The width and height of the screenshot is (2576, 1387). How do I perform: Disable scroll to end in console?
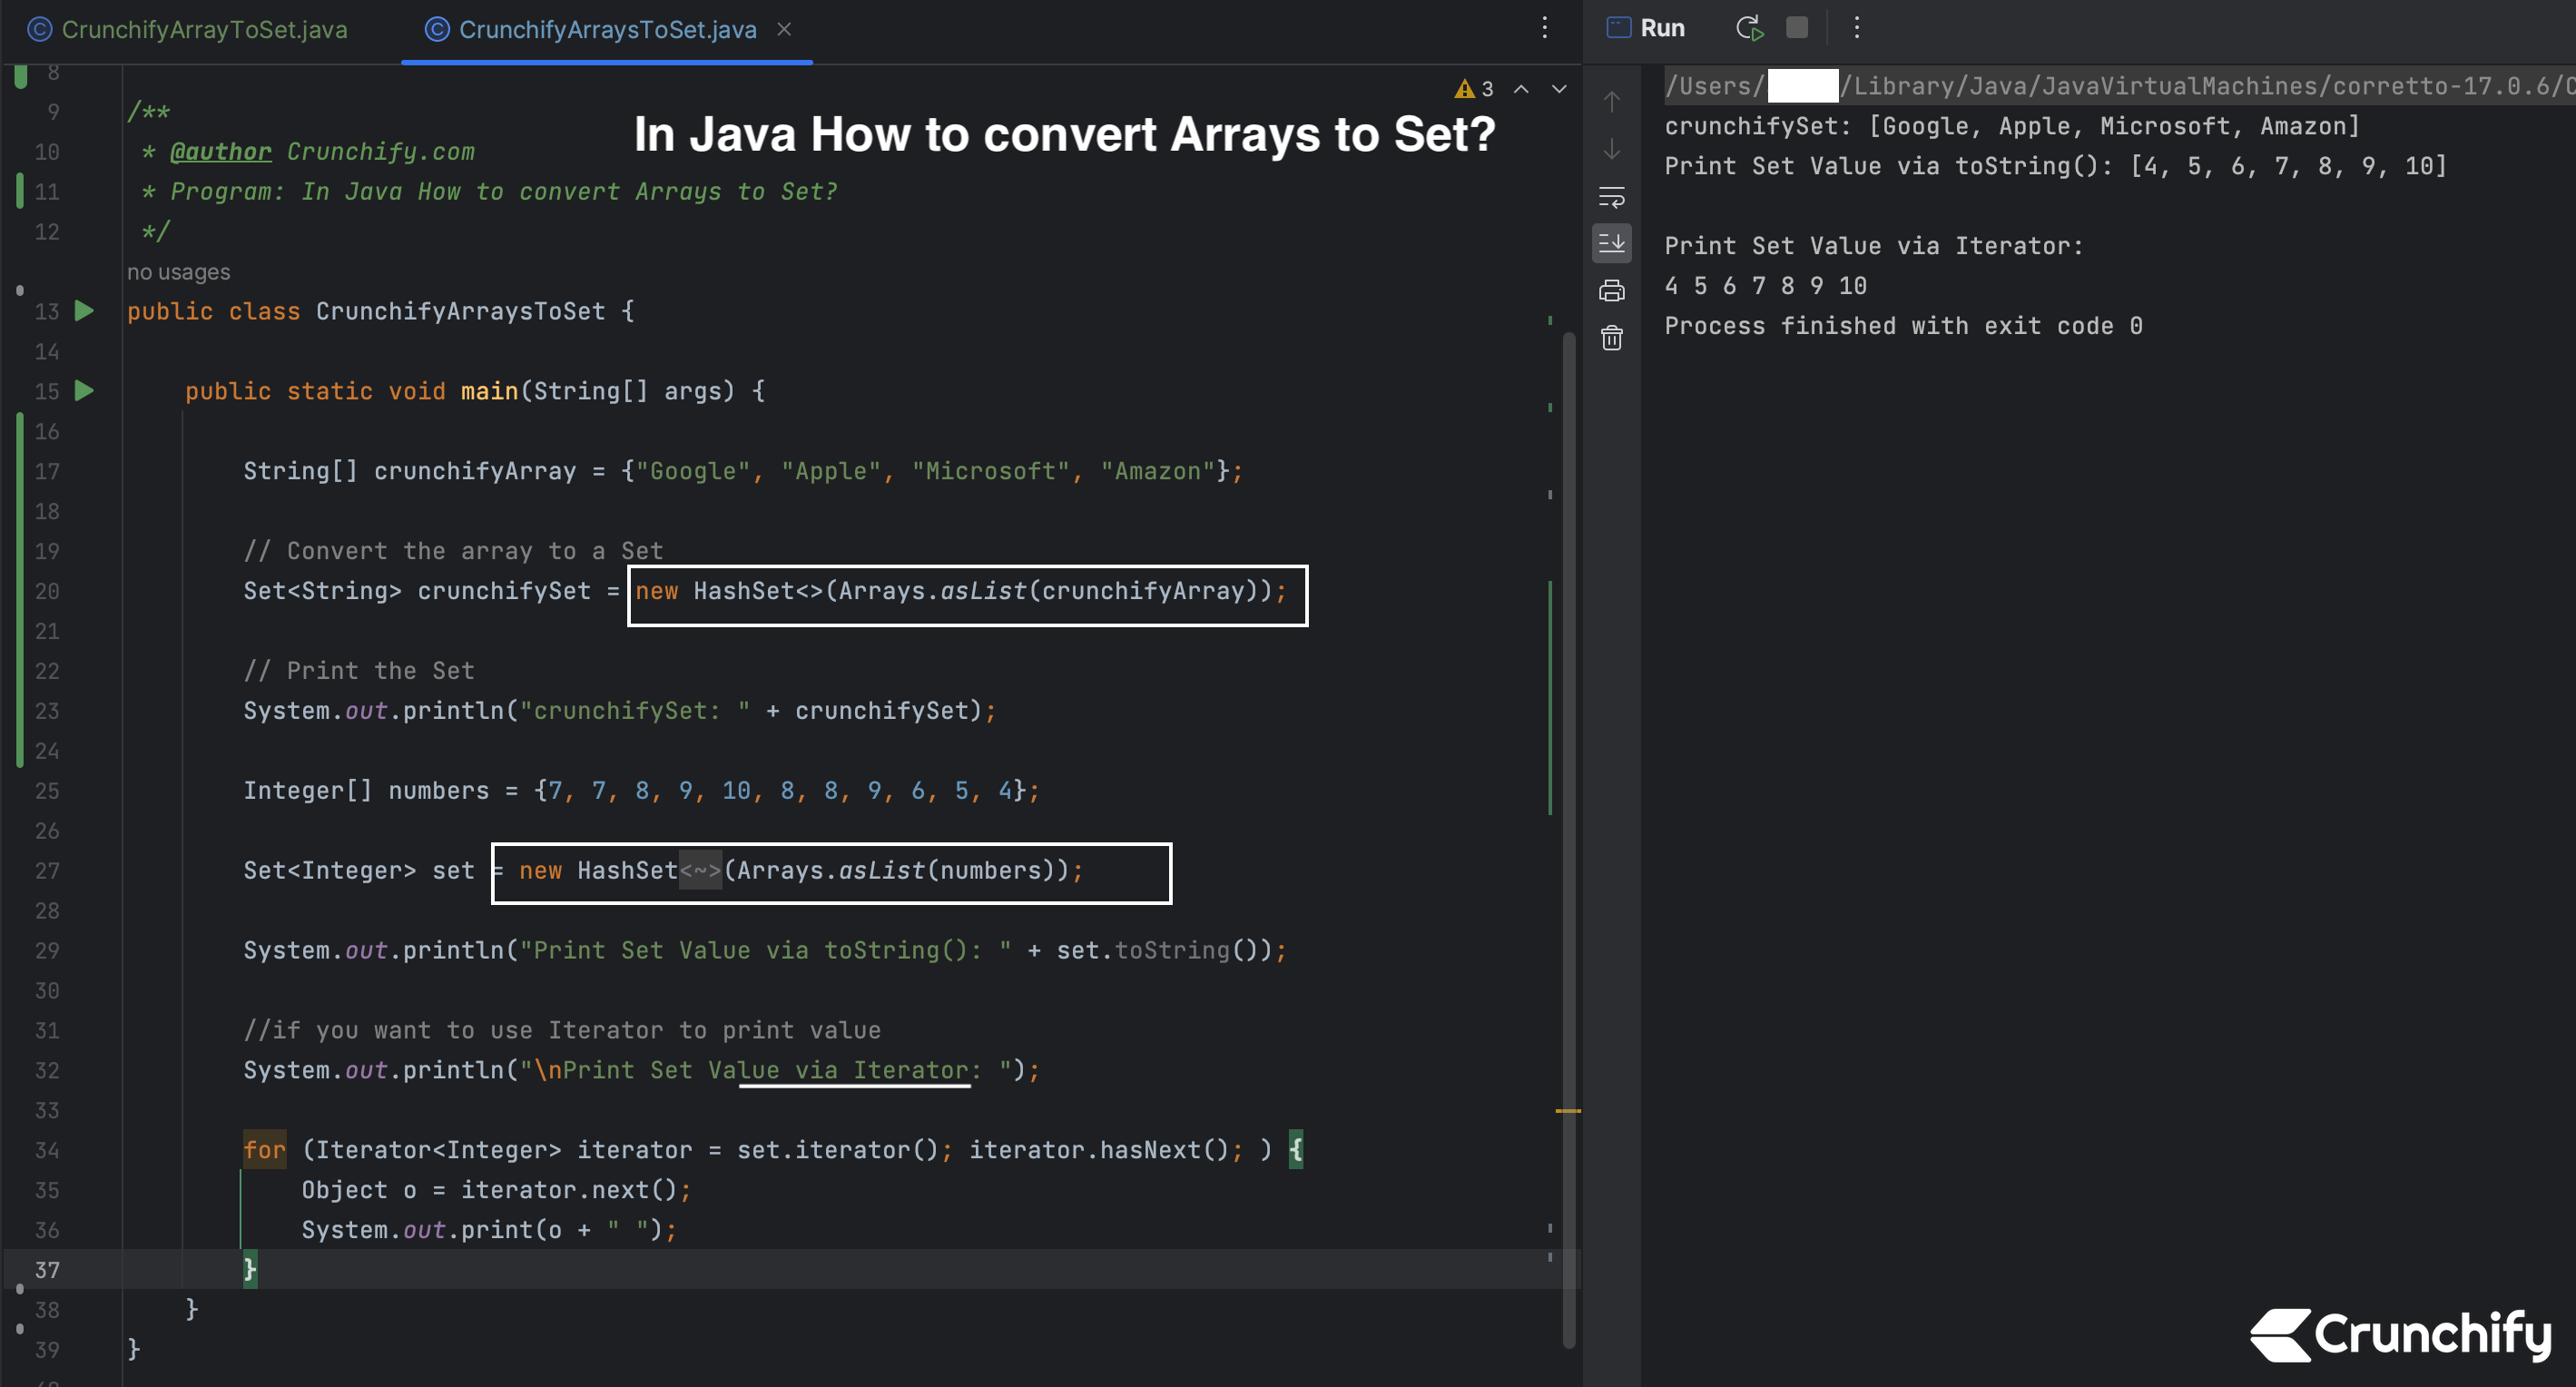tap(1611, 242)
